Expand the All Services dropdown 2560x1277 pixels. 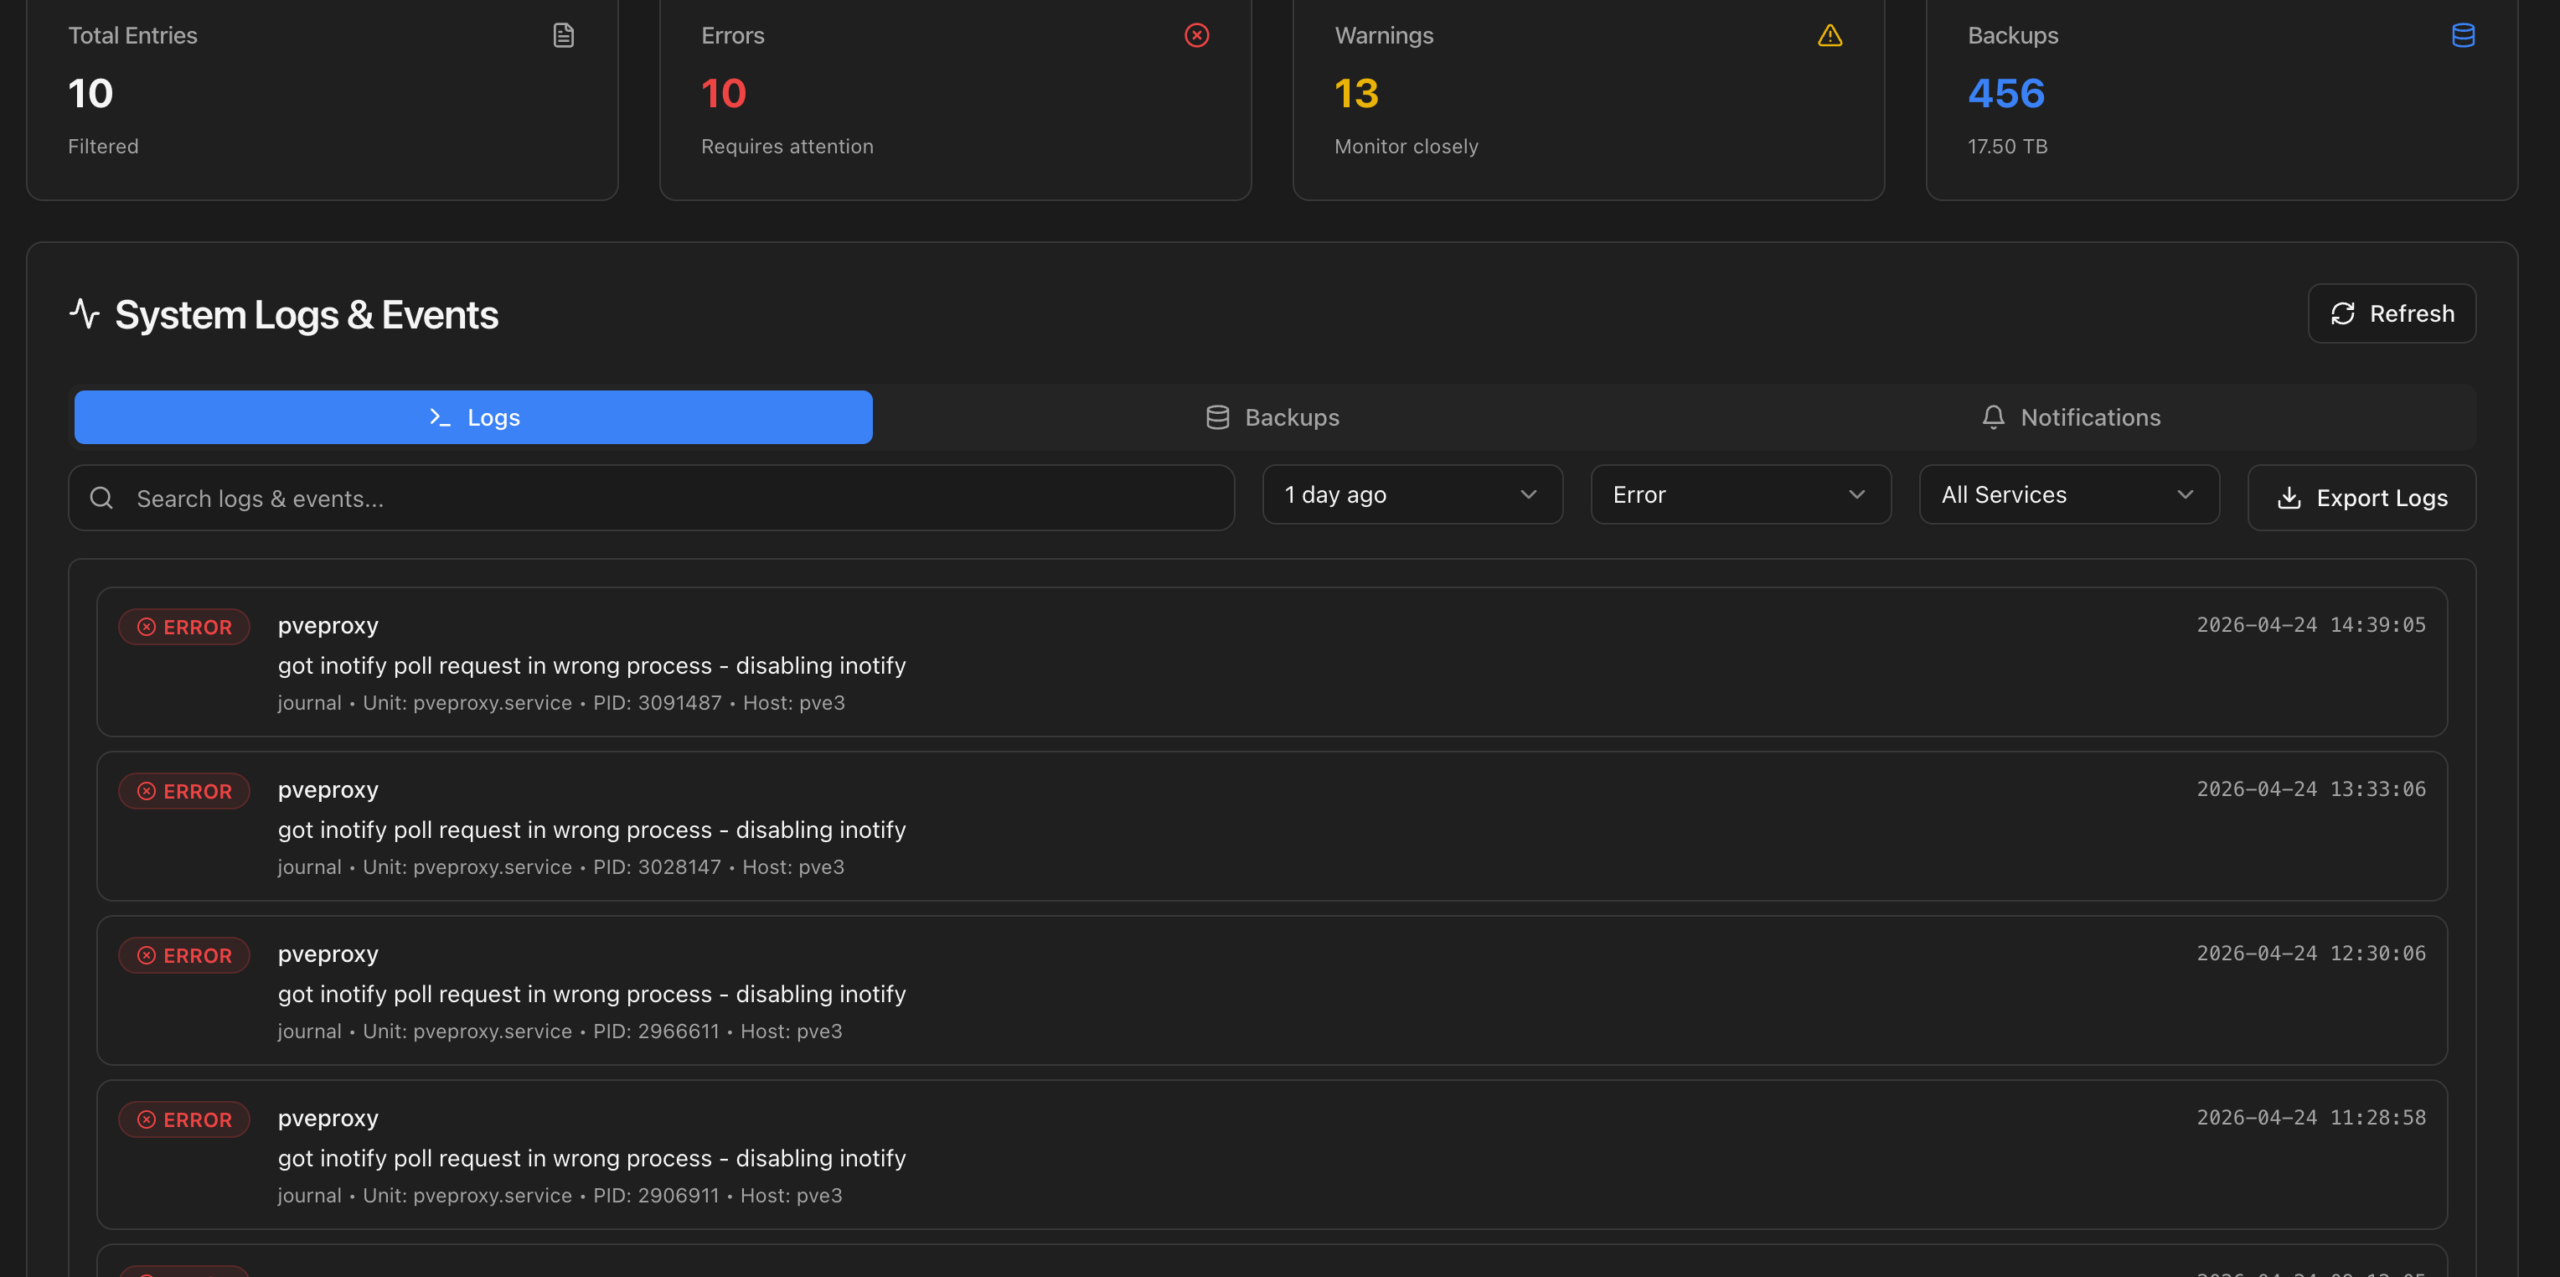pyautogui.click(x=2068, y=494)
